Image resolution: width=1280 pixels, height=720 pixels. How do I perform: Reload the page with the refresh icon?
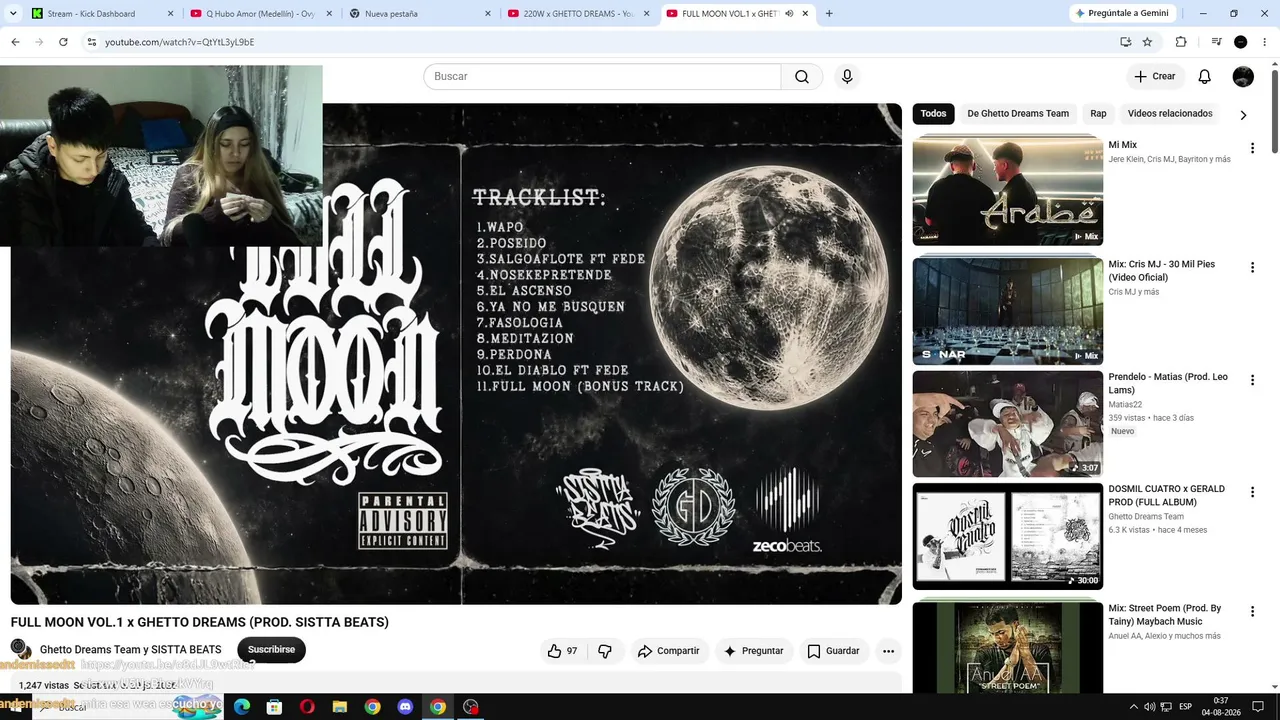[63, 42]
